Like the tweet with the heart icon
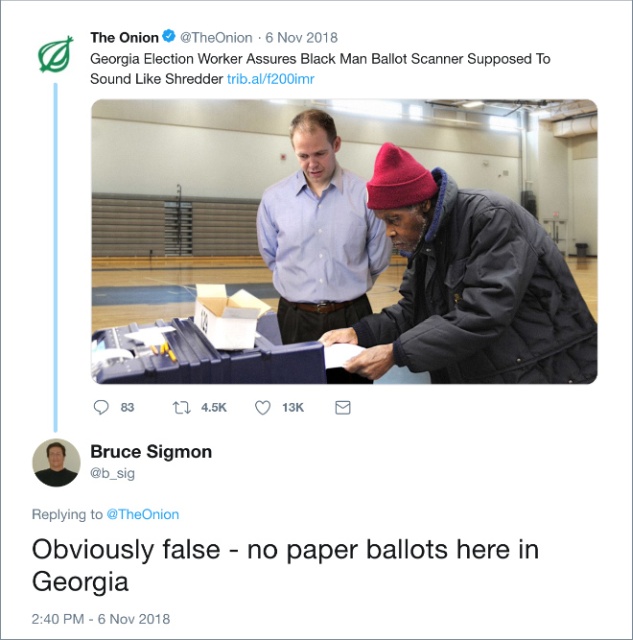 coord(263,407)
